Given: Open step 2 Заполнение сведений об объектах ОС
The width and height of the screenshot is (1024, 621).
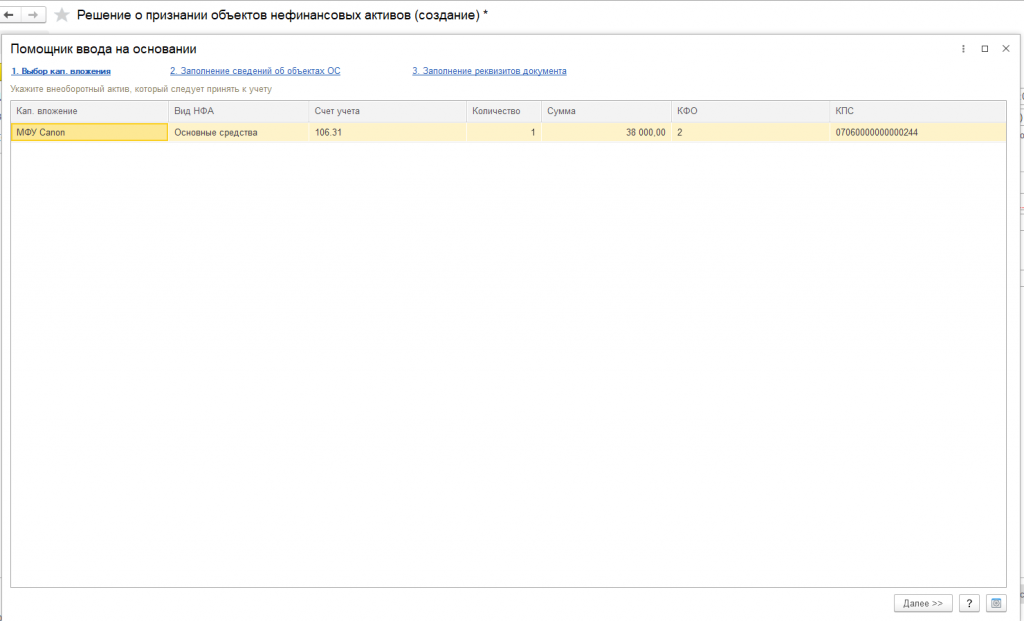Looking at the screenshot, I should [x=255, y=71].
